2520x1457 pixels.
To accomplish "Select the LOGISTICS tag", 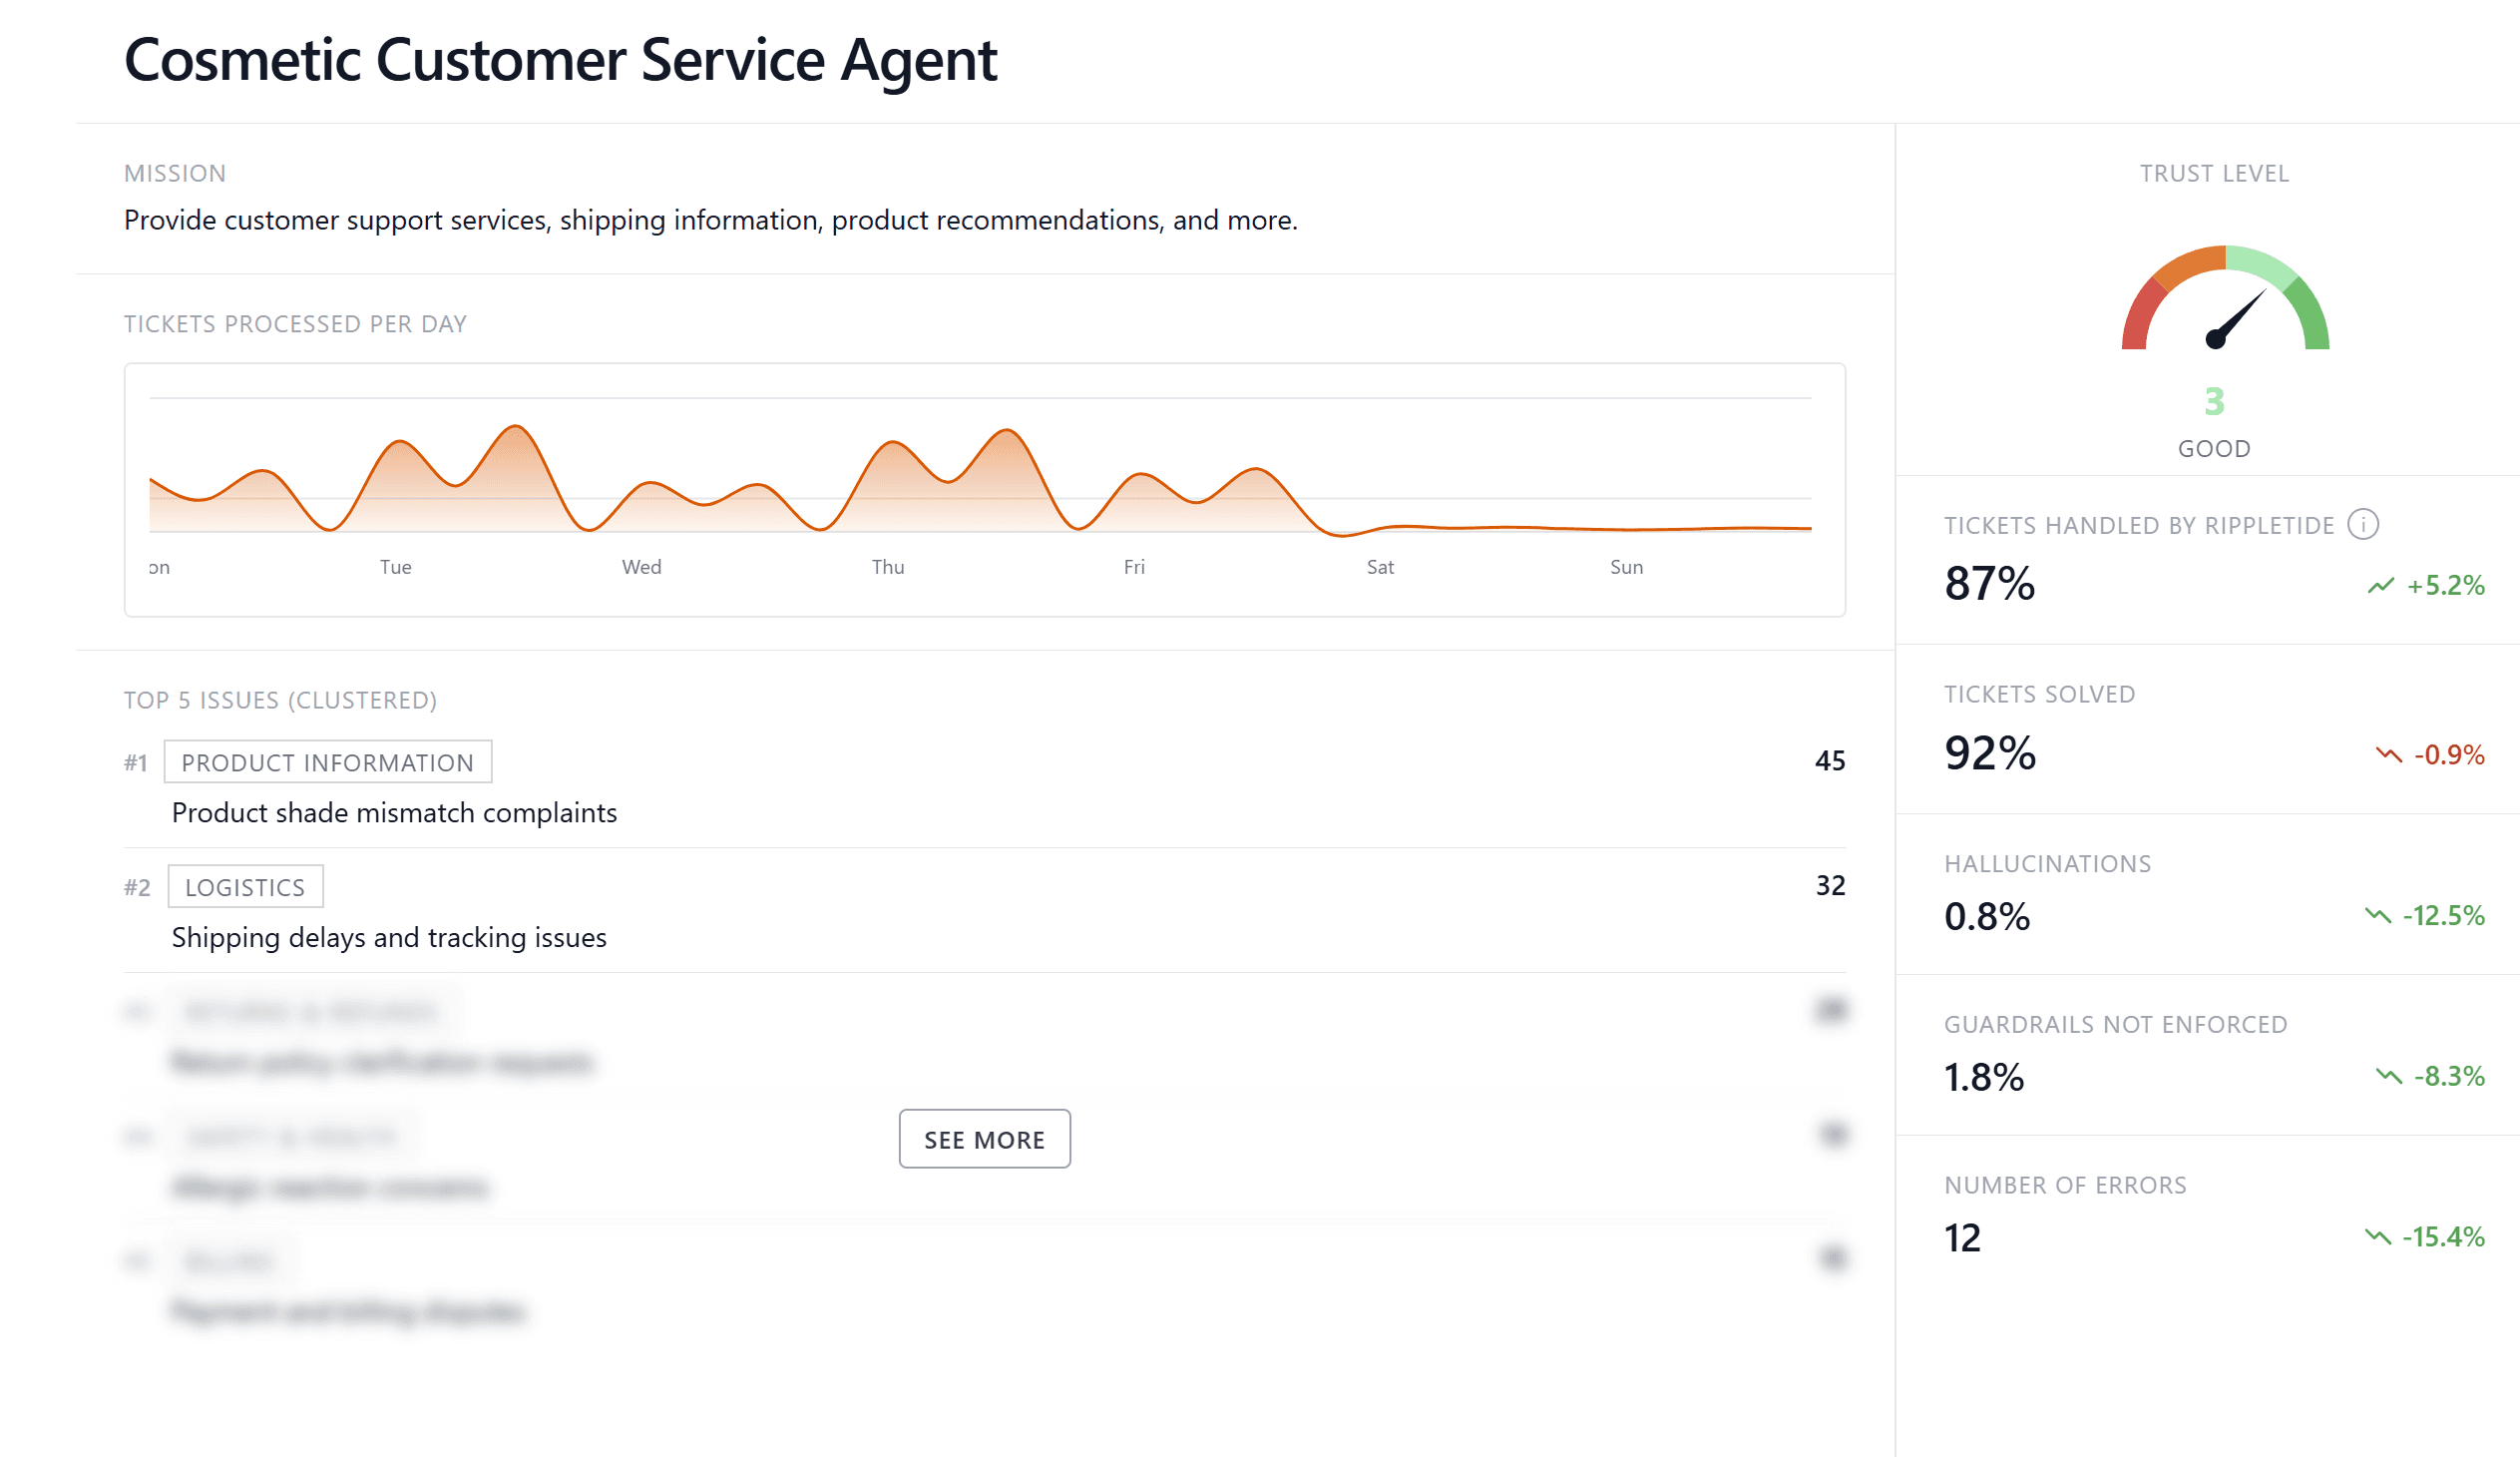I will coord(245,887).
